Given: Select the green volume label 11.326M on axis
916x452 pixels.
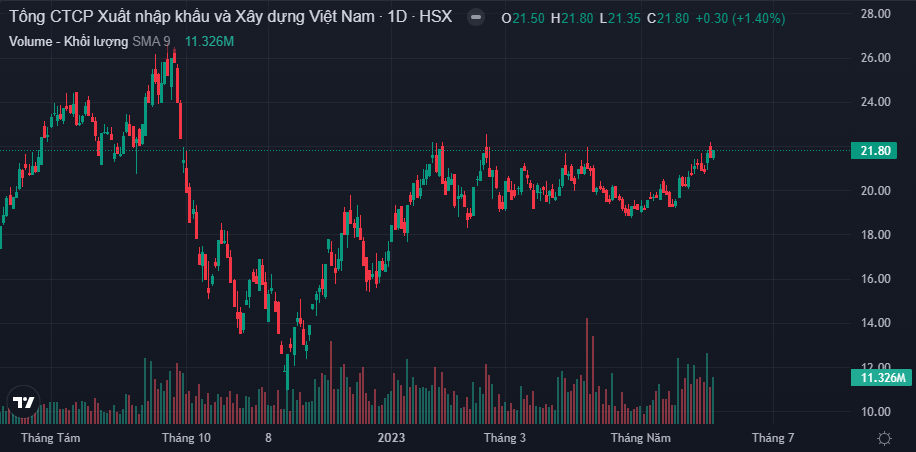Looking at the screenshot, I should [x=882, y=377].
